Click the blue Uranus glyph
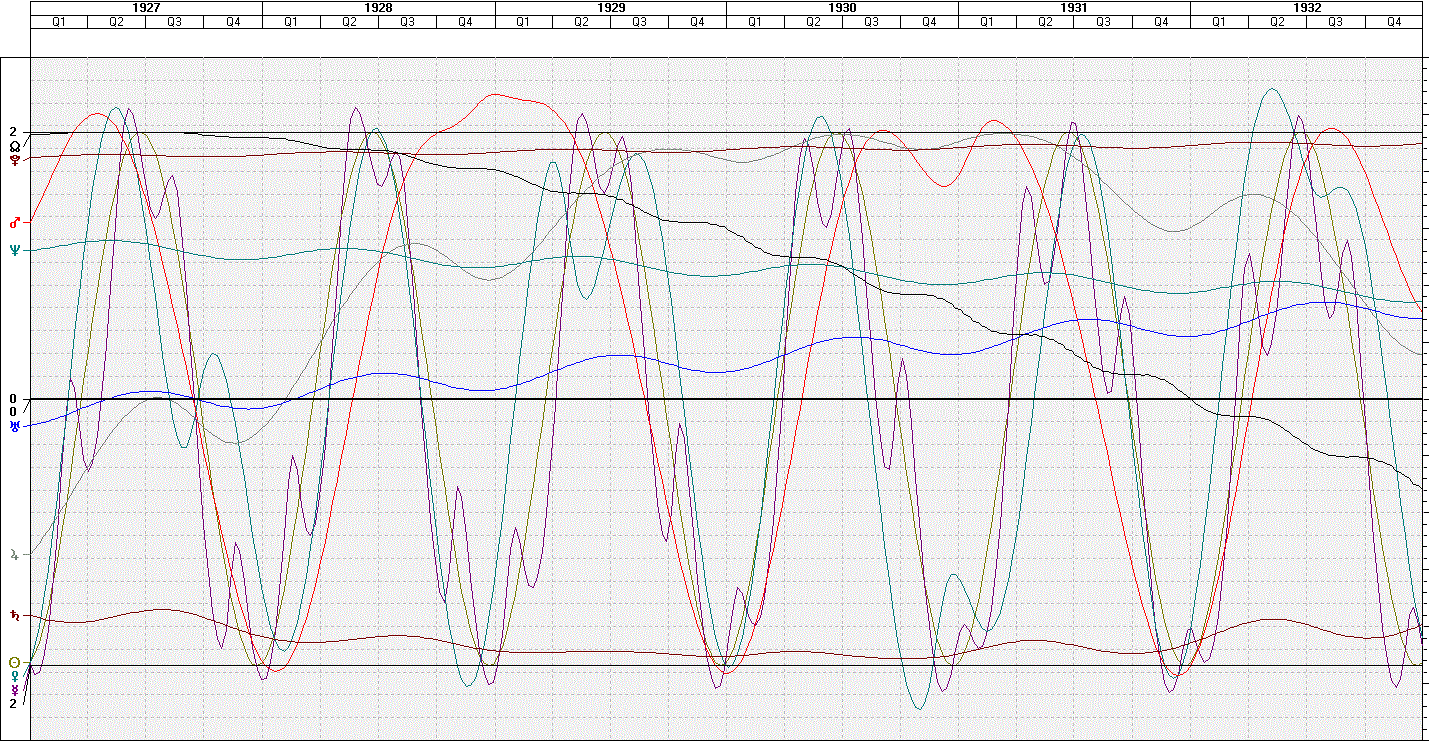Screen dimensions: 1429x746 click(x=14, y=426)
